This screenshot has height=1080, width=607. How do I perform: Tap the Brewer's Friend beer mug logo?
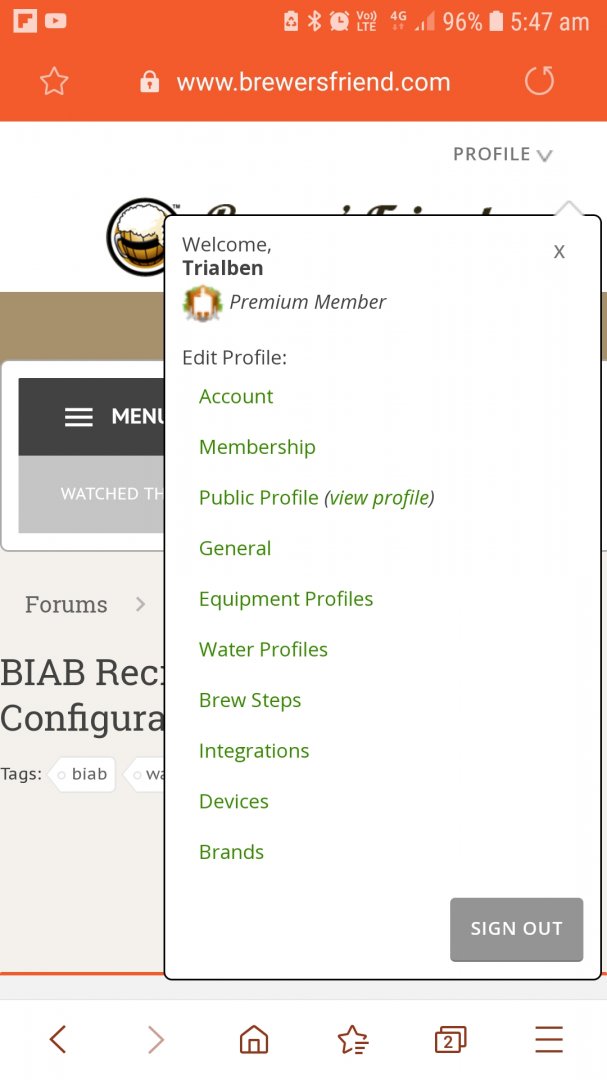(139, 237)
